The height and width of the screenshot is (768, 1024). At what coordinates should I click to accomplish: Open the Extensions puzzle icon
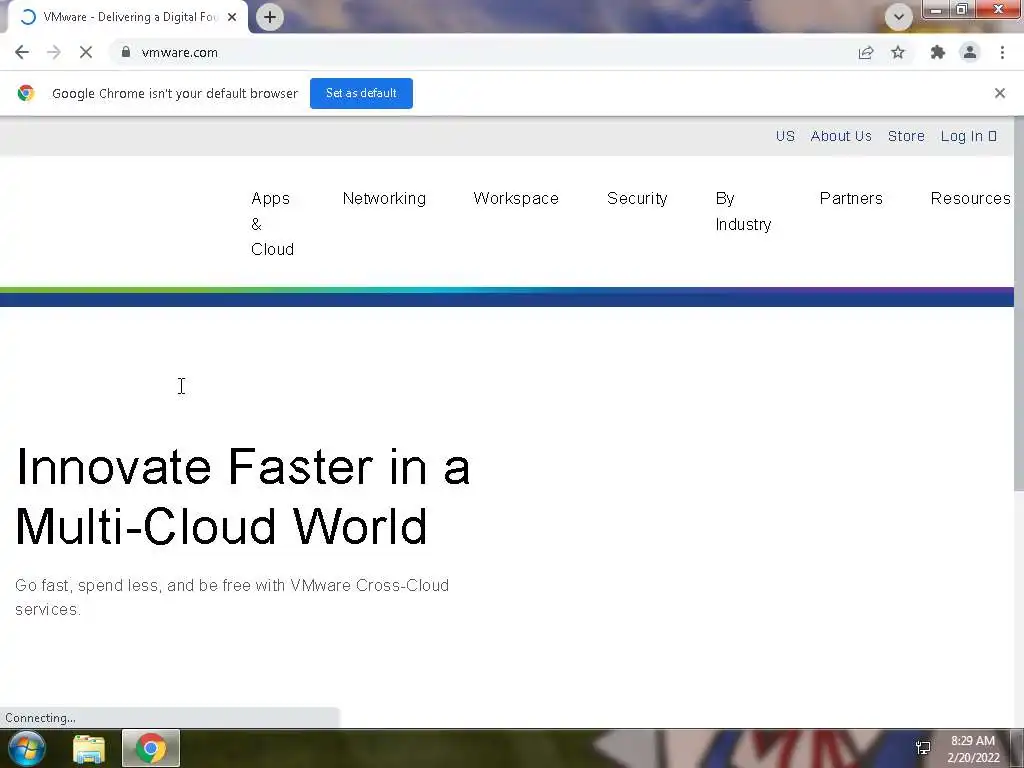click(938, 52)
